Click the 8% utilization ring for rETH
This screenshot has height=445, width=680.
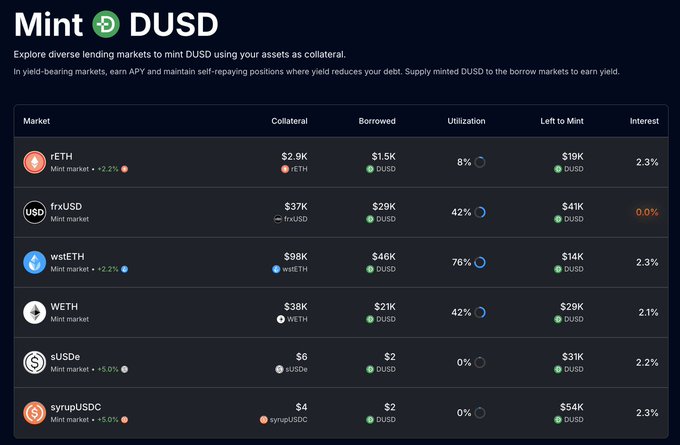[480, 162]
